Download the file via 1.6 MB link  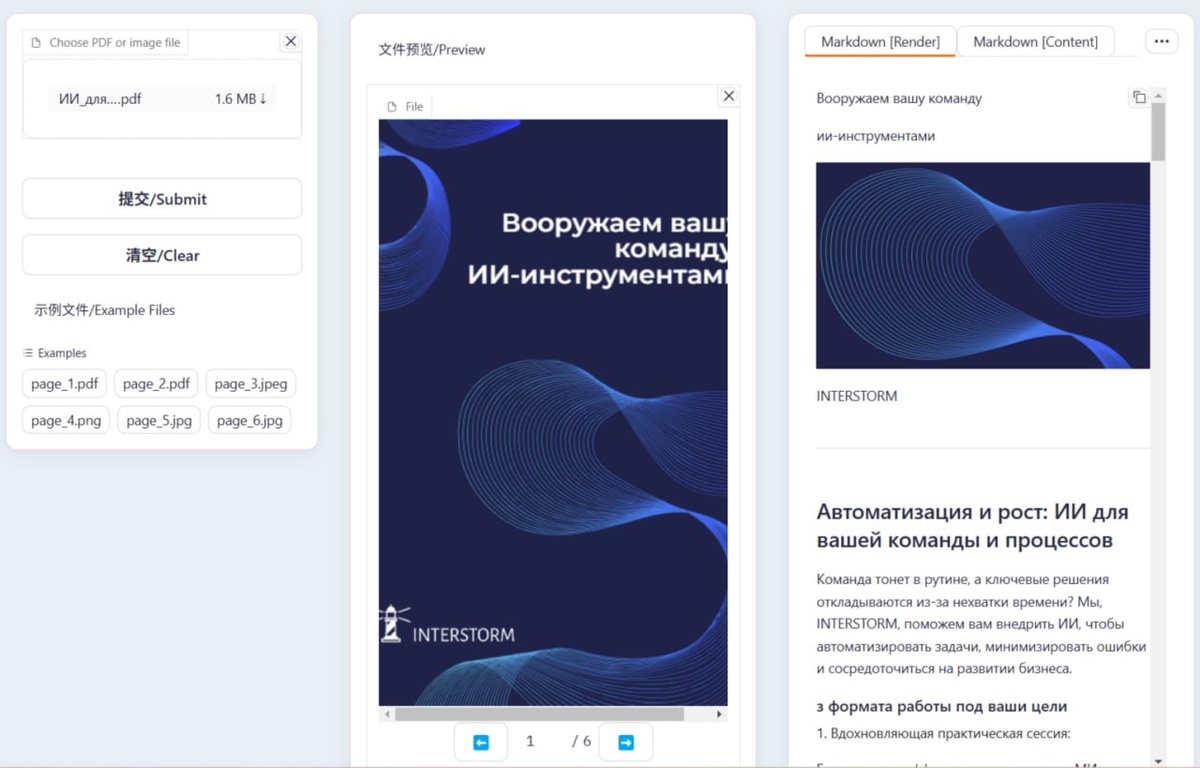[x=240, y=99]
